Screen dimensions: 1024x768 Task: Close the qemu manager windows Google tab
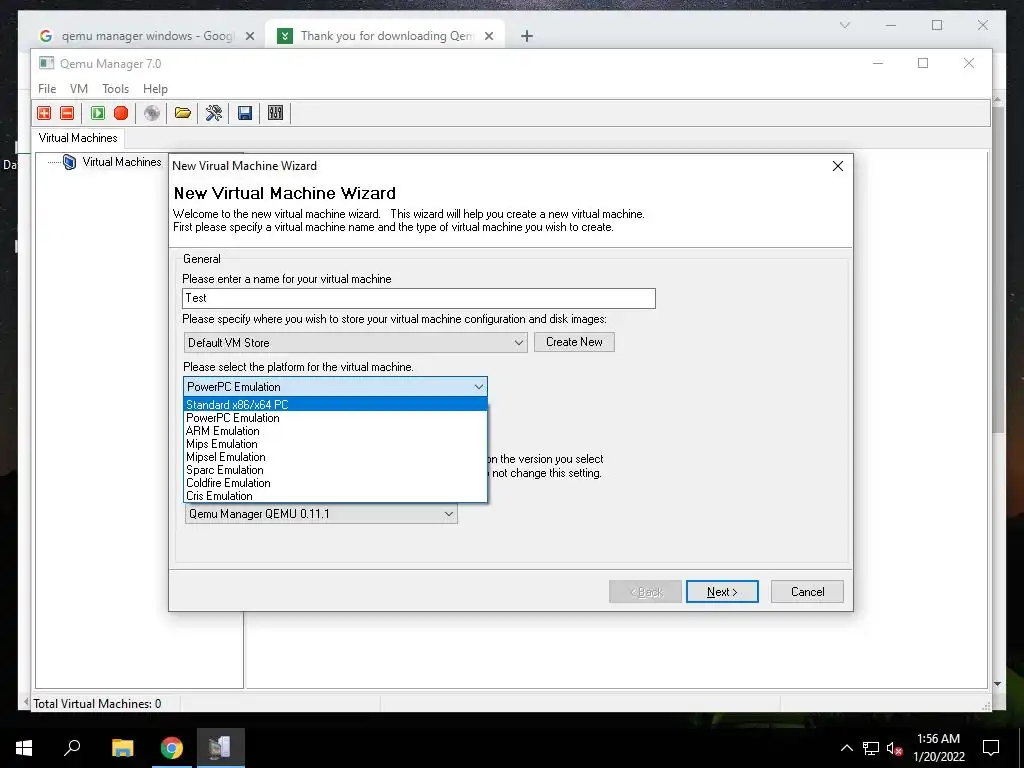point(249,36)
